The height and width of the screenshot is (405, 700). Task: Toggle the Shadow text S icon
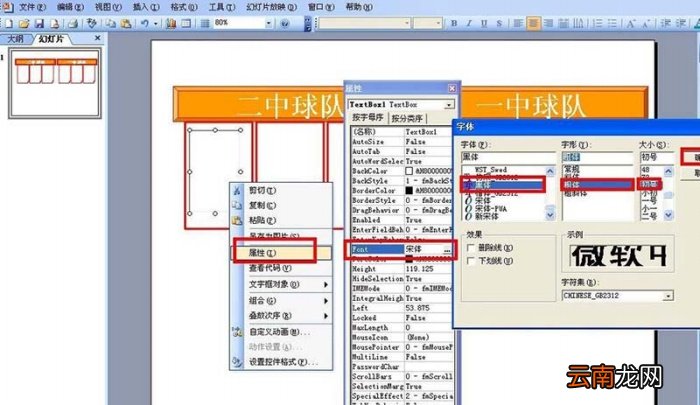pos(499,23)
